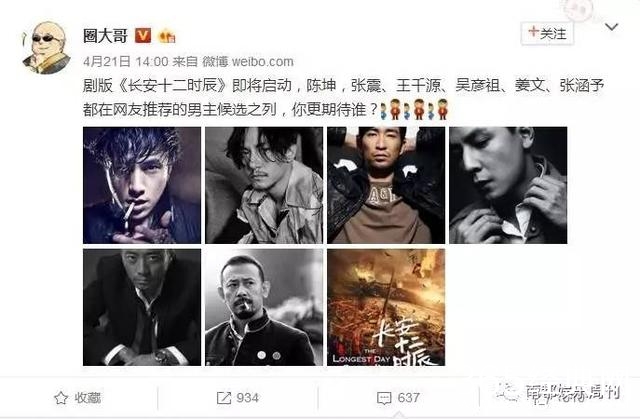The width and height of the screenshot is (640, 419).
Task: Open the photo of man in dark suit
Action: 142,307
